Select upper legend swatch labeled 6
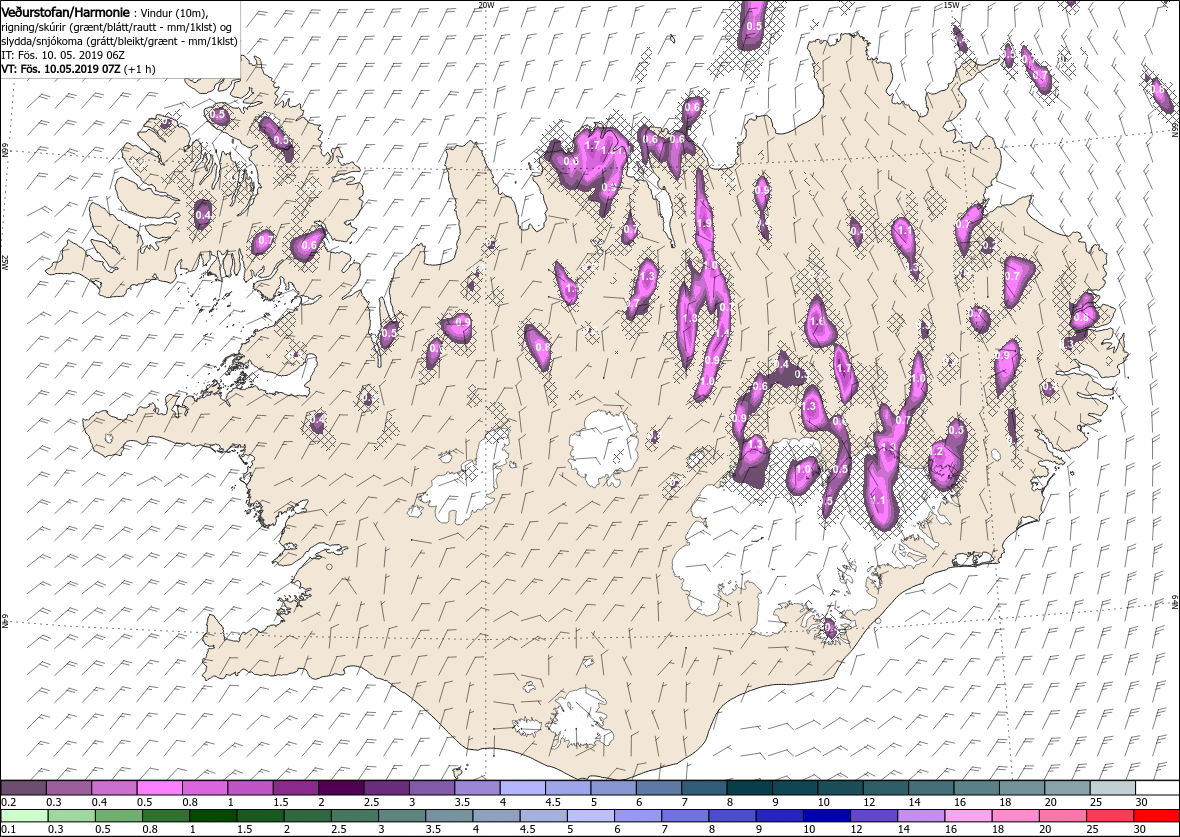This screenshot has width=1180, height=837. click(658, 788)
